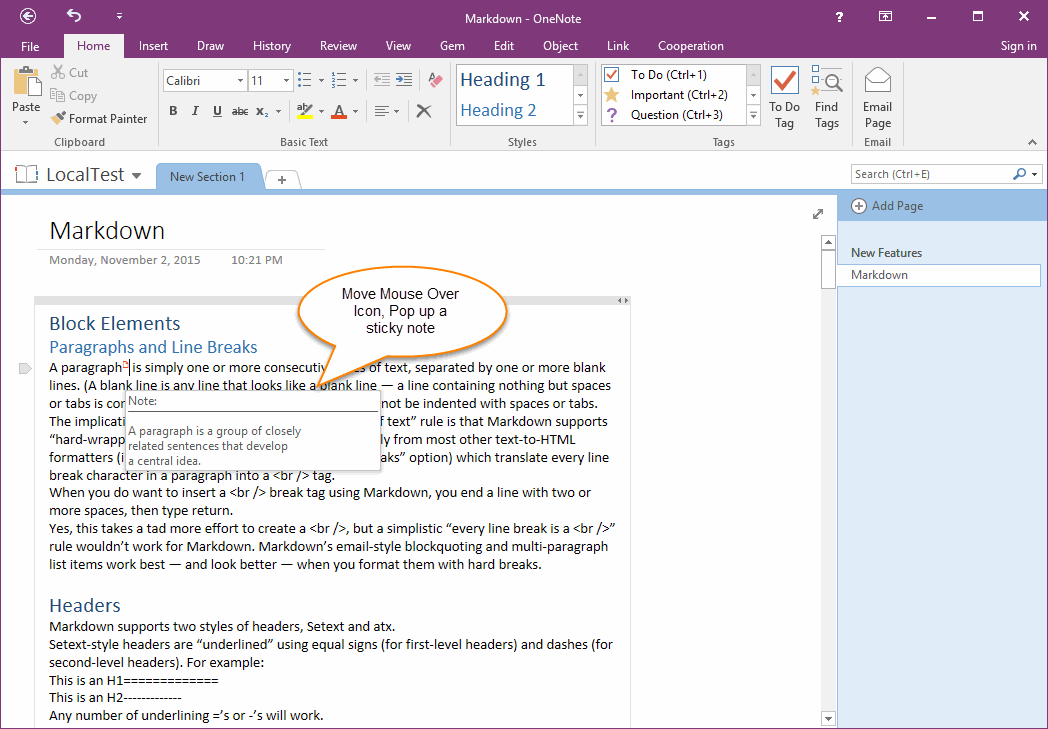The width and height of the screenshot is (1048, 729).
Task: Expand the subscript/superscript arrow
Action: pos(279,112)
